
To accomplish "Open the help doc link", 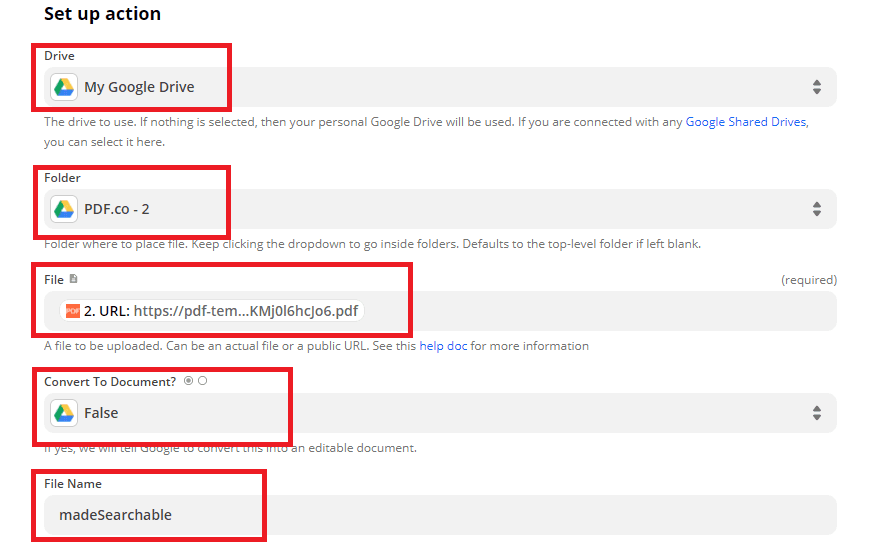I will pyautogui.click(x=444, y=346).
